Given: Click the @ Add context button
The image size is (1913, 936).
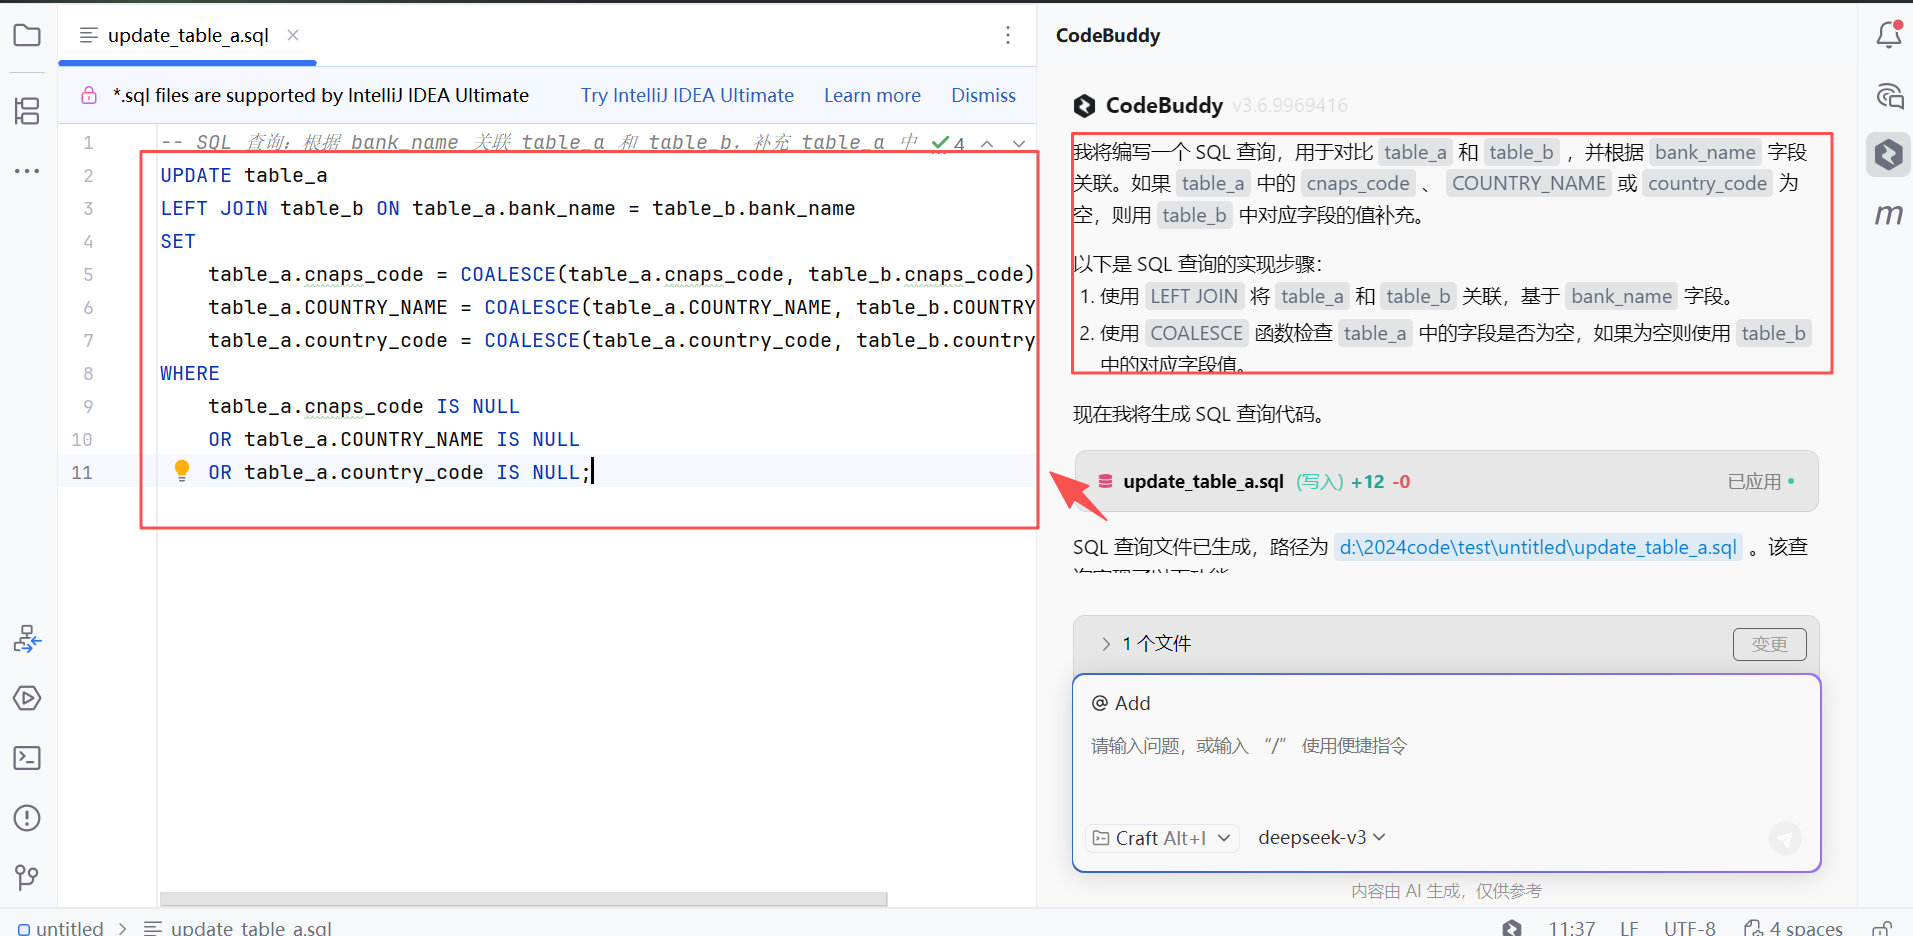Looking at the screenshot, I should (x=1121, y=703).
